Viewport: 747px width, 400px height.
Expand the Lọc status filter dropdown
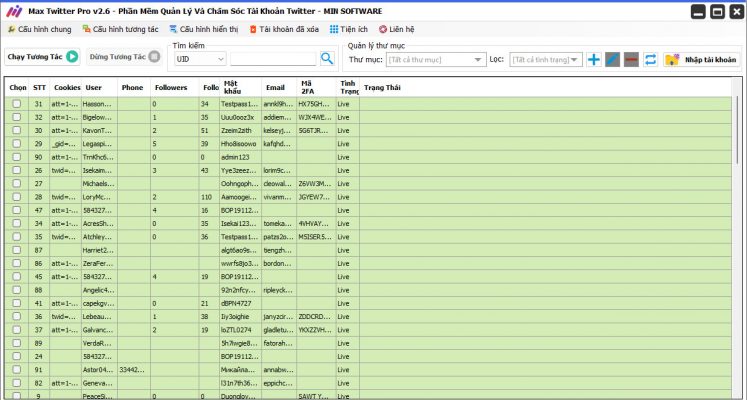pos(546,60)
